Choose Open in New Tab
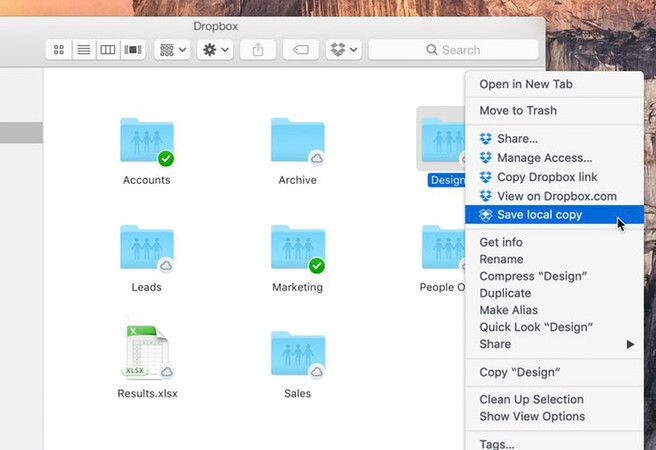The image size is (656, 450). coord(554,84)
